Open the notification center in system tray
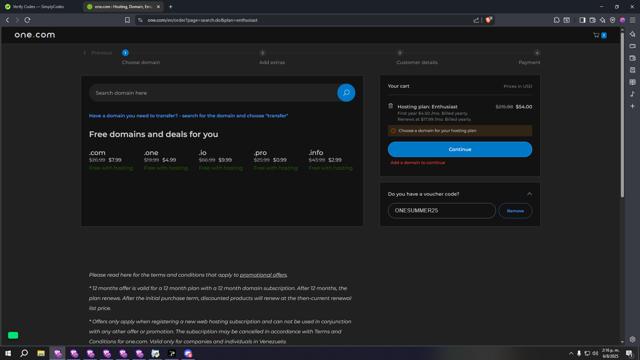The image size is (640, 360). 629,353
